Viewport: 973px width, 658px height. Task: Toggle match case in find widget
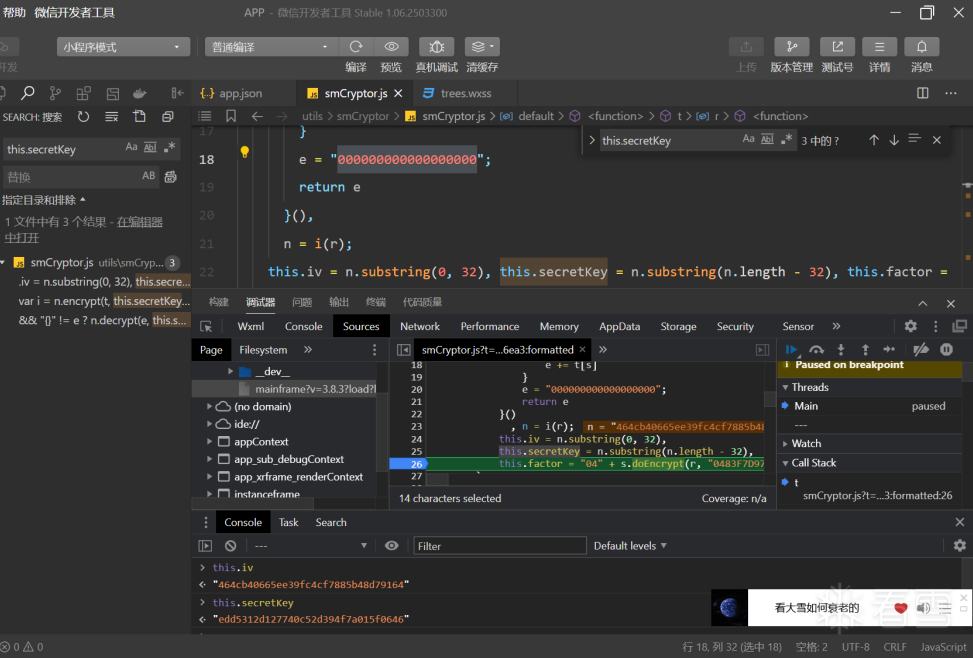[748, 140]
